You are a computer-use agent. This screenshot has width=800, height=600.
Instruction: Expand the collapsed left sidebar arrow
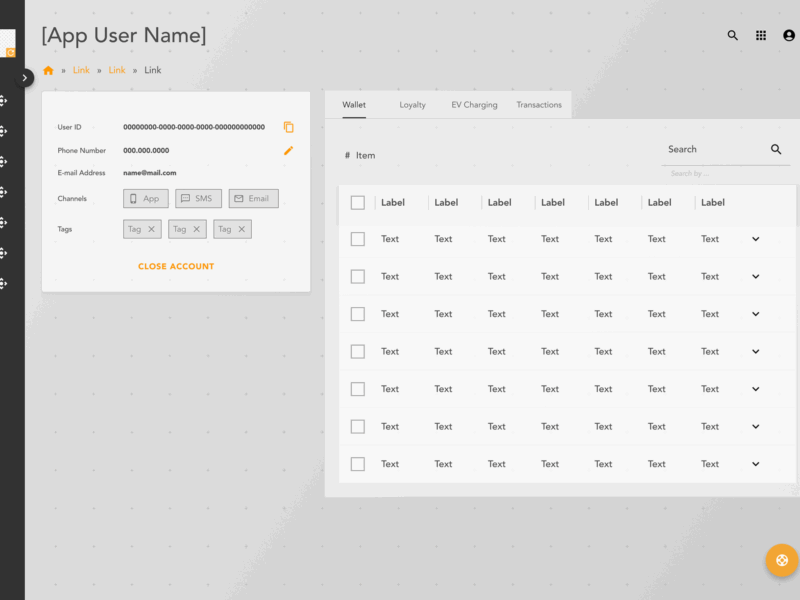(x=25, y=77)
